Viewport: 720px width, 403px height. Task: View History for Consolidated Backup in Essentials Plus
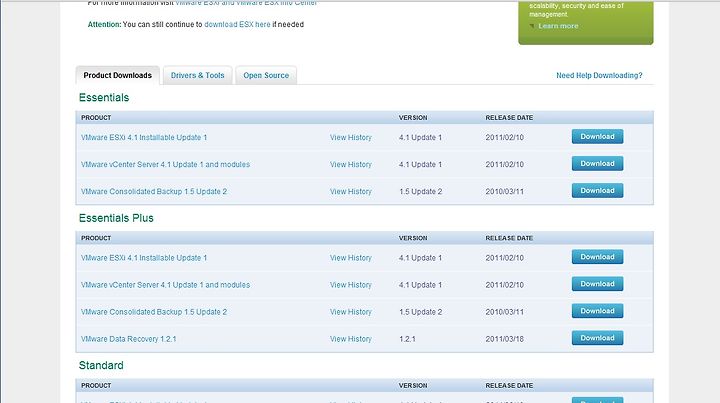350,312
